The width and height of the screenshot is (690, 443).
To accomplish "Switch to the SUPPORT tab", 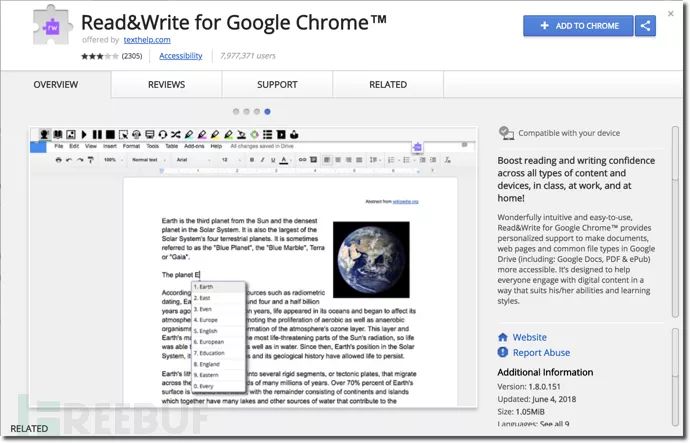I will coord(277,84).
